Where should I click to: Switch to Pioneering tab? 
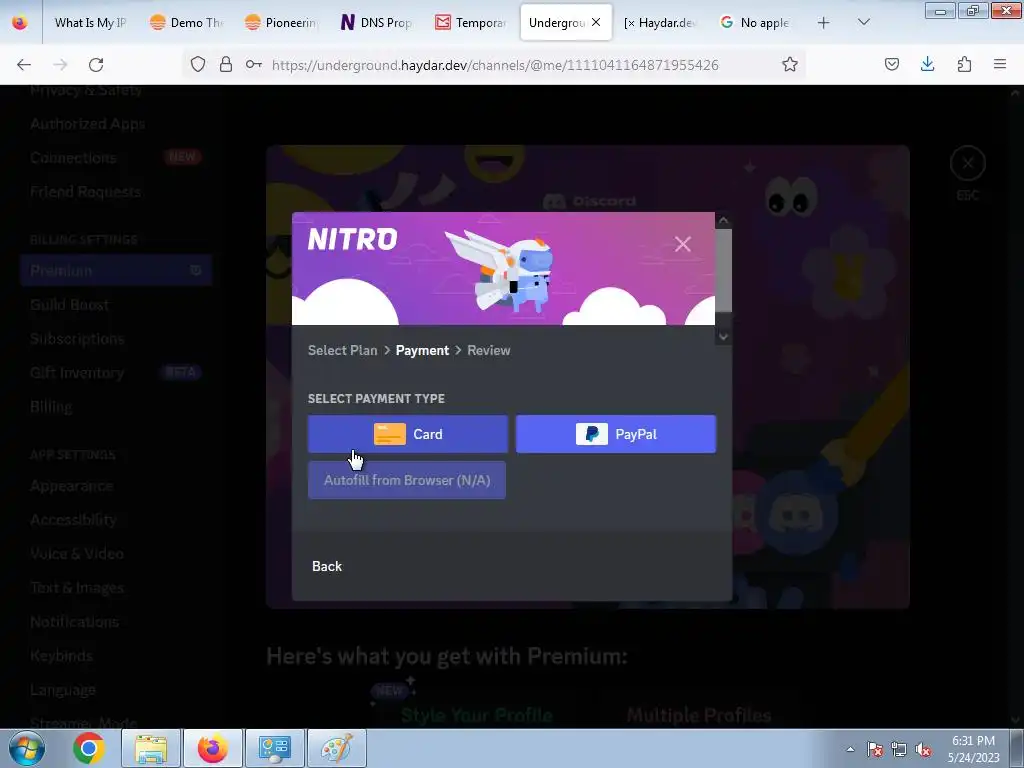pos(281,23)
